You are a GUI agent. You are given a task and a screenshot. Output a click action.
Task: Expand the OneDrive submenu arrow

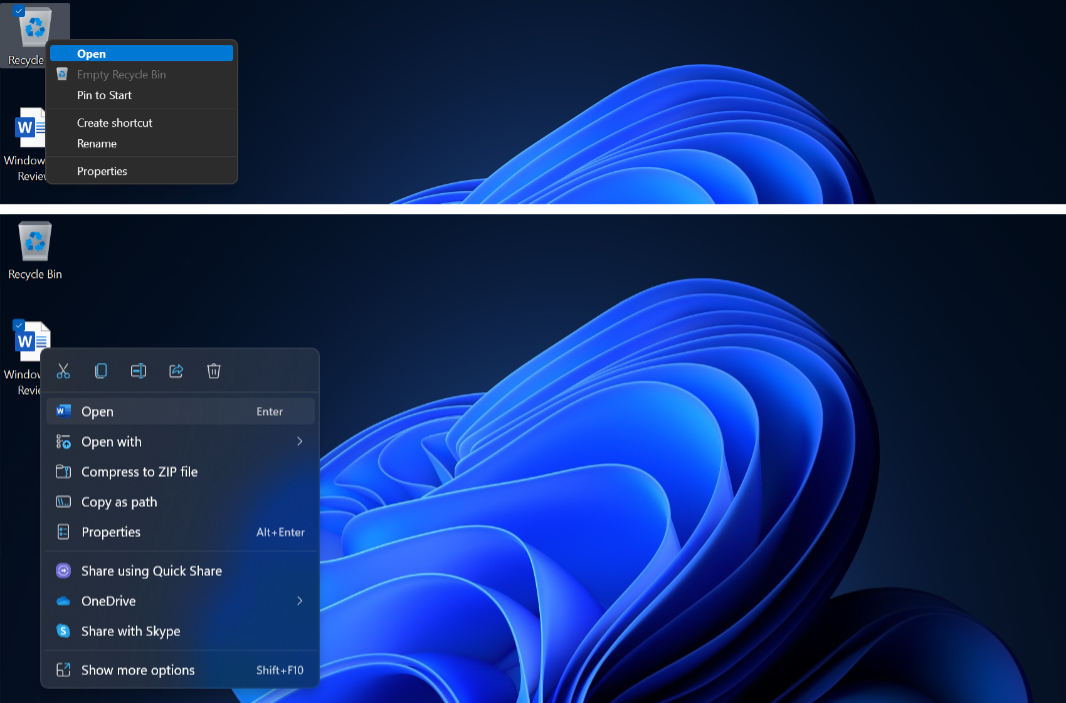(x=300, y=600)
